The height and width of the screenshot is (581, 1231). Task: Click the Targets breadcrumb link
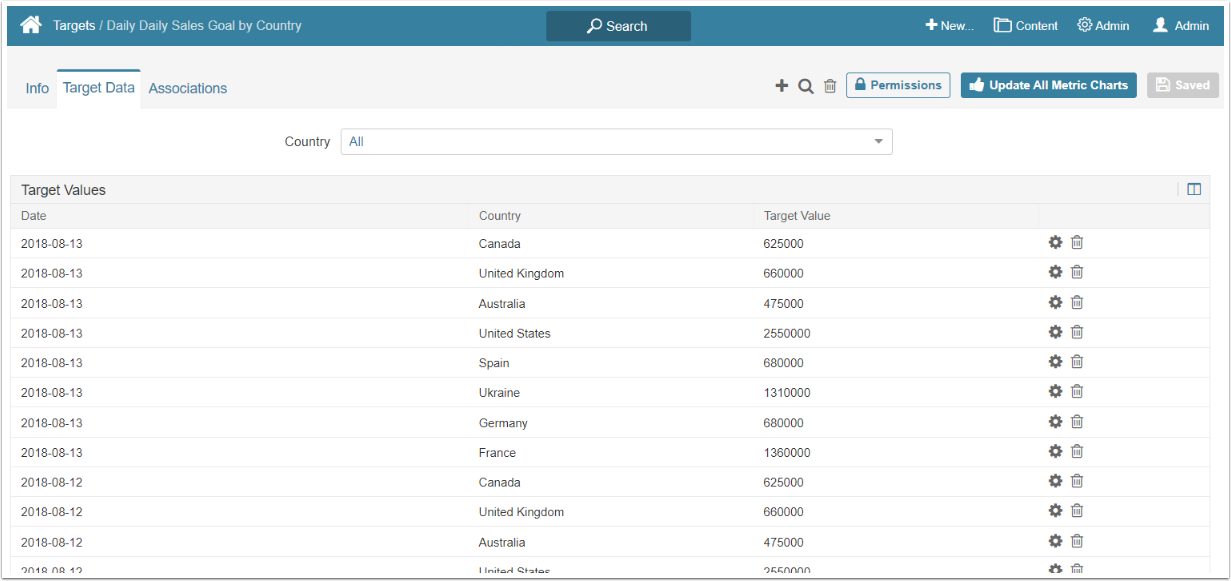(74, 25)
